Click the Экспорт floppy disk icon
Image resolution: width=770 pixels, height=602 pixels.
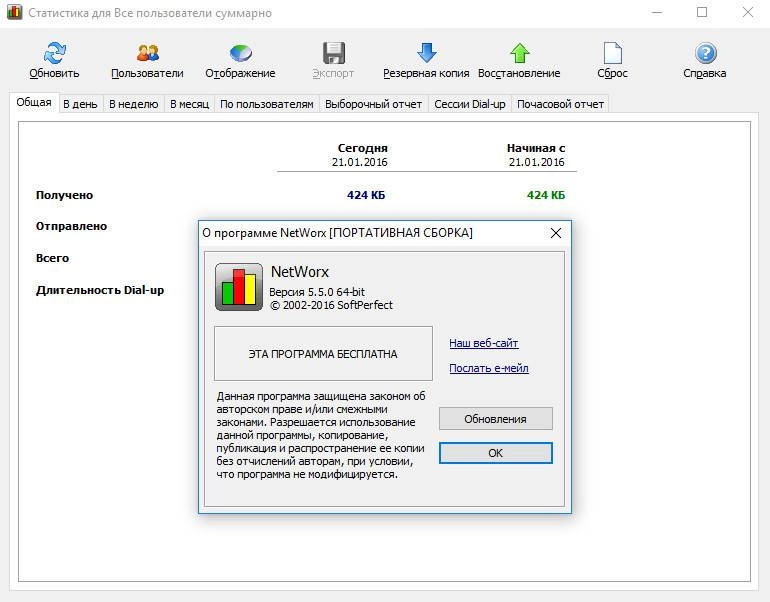[x=334, y=53]
